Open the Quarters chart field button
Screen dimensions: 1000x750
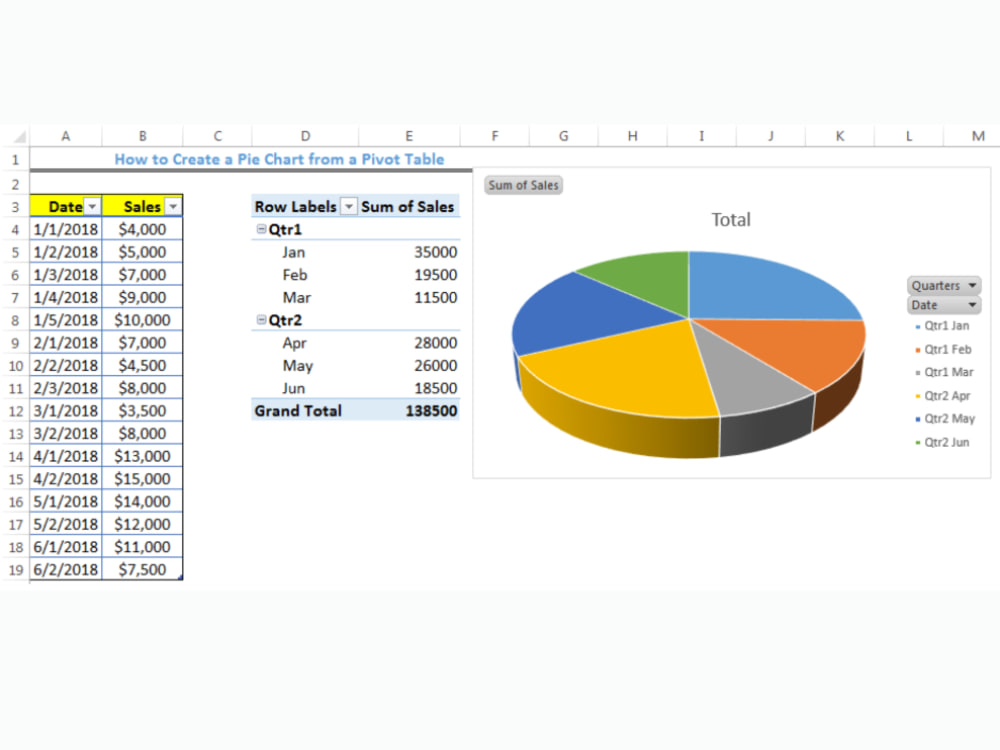pyautogui.click(x=944, y=285)
